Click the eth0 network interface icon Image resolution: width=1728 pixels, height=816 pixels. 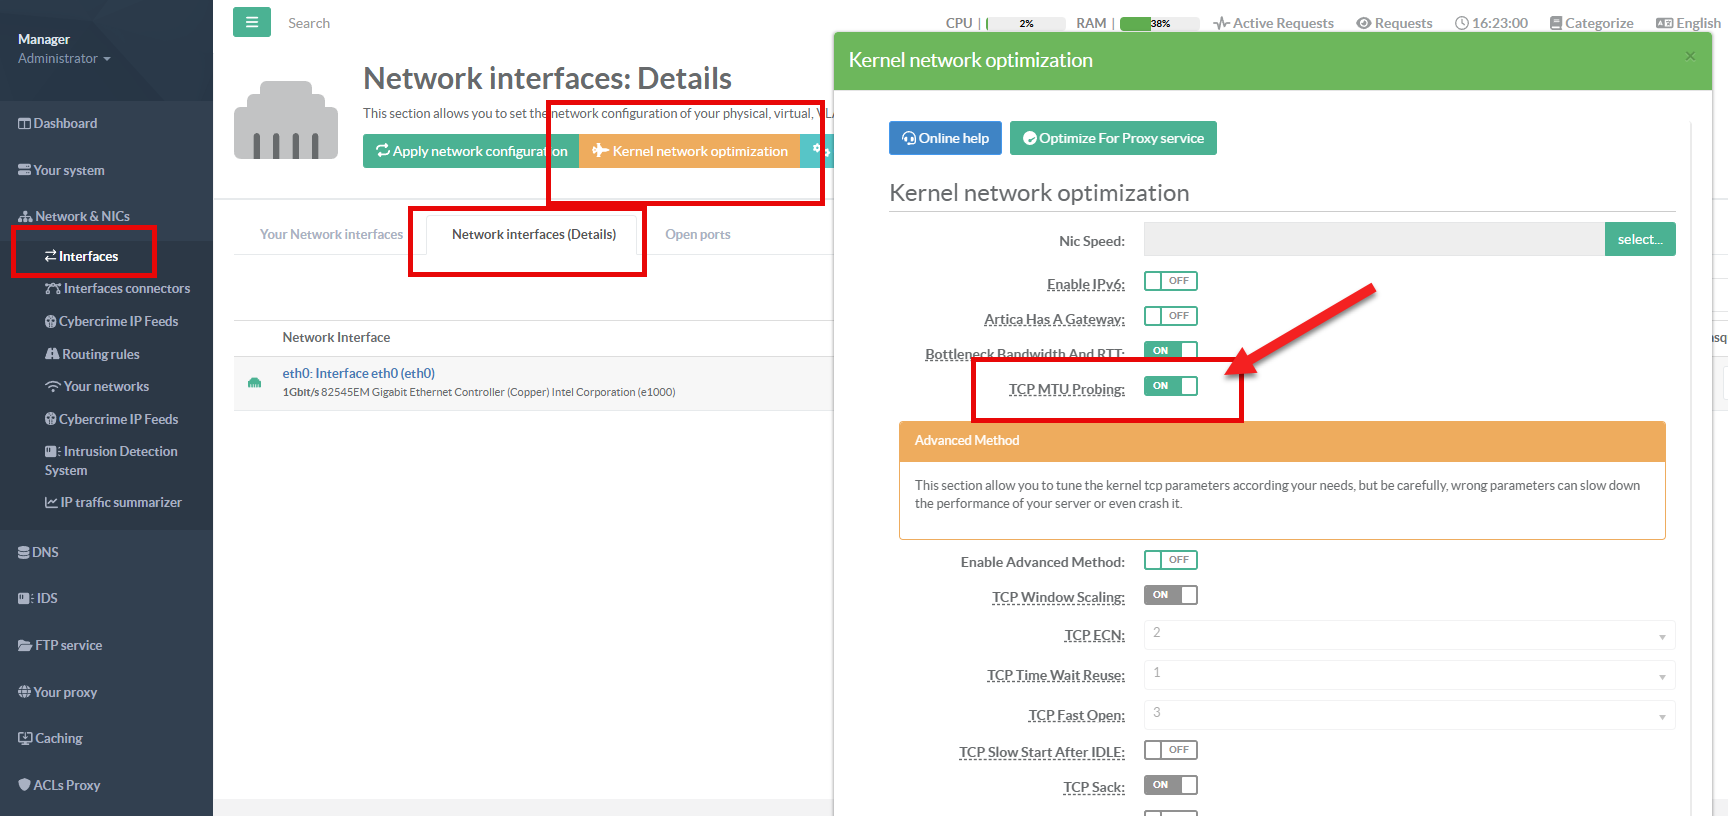254,383
